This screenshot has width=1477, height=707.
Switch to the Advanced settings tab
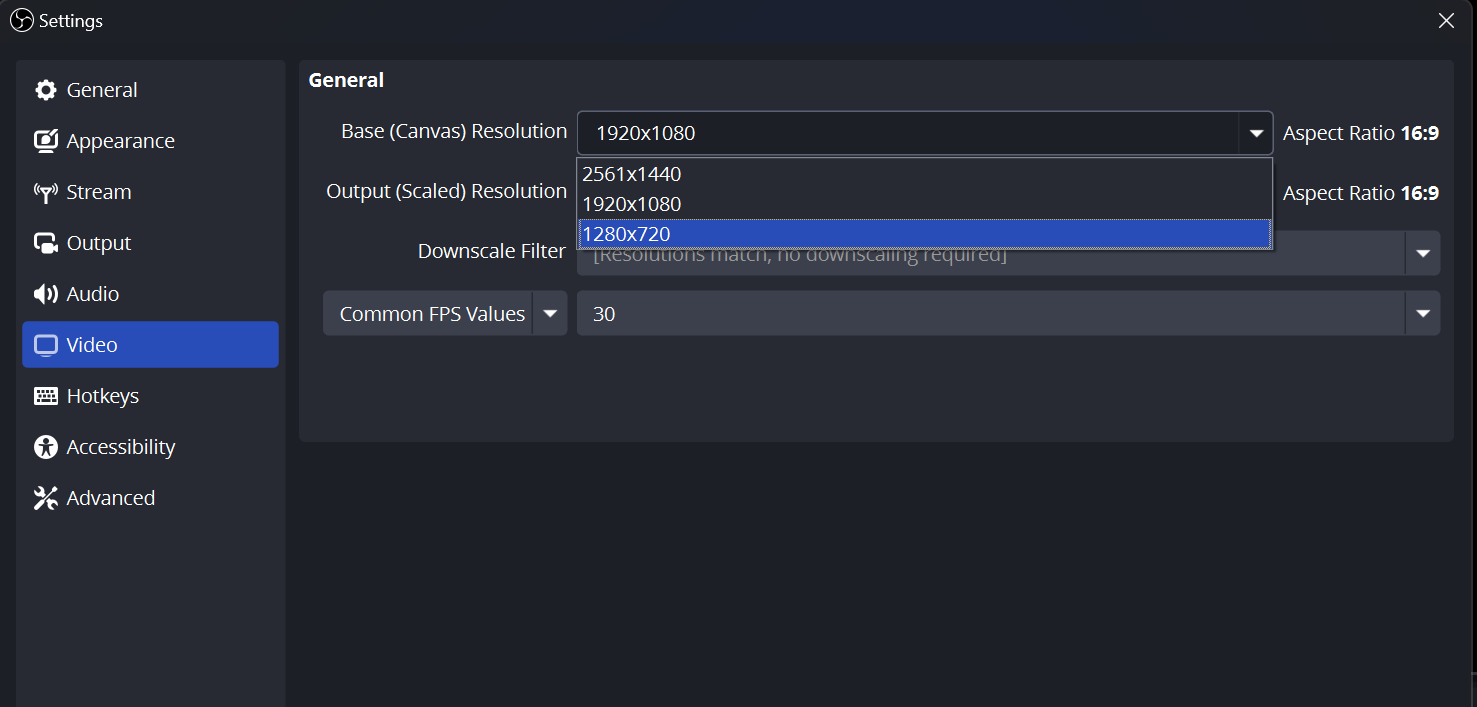(46, 497)
